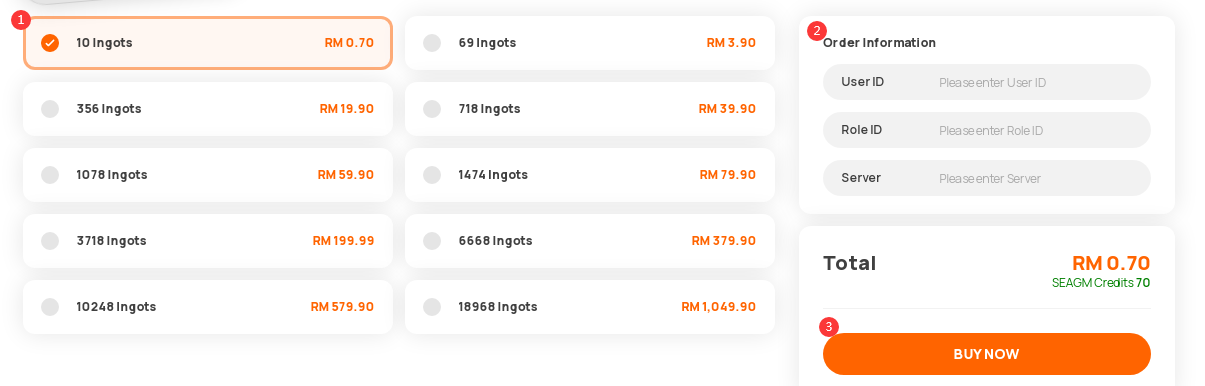The image size is (1205, 386).
Task: Choose the 10248 Ingots package
Action: point(208,307)
